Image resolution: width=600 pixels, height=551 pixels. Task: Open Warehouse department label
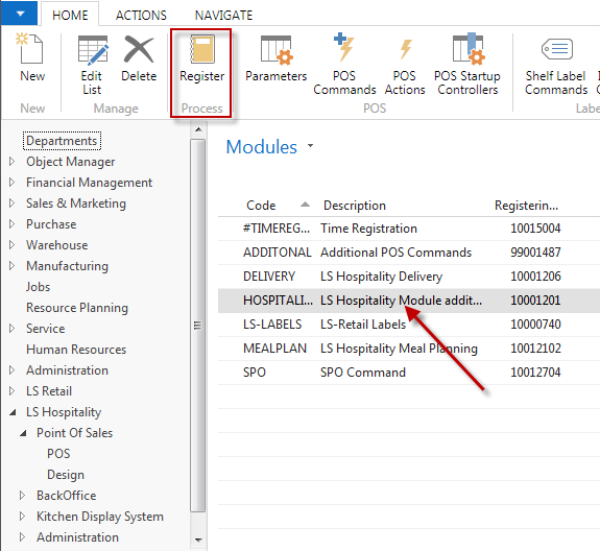[x=57, y=245]
